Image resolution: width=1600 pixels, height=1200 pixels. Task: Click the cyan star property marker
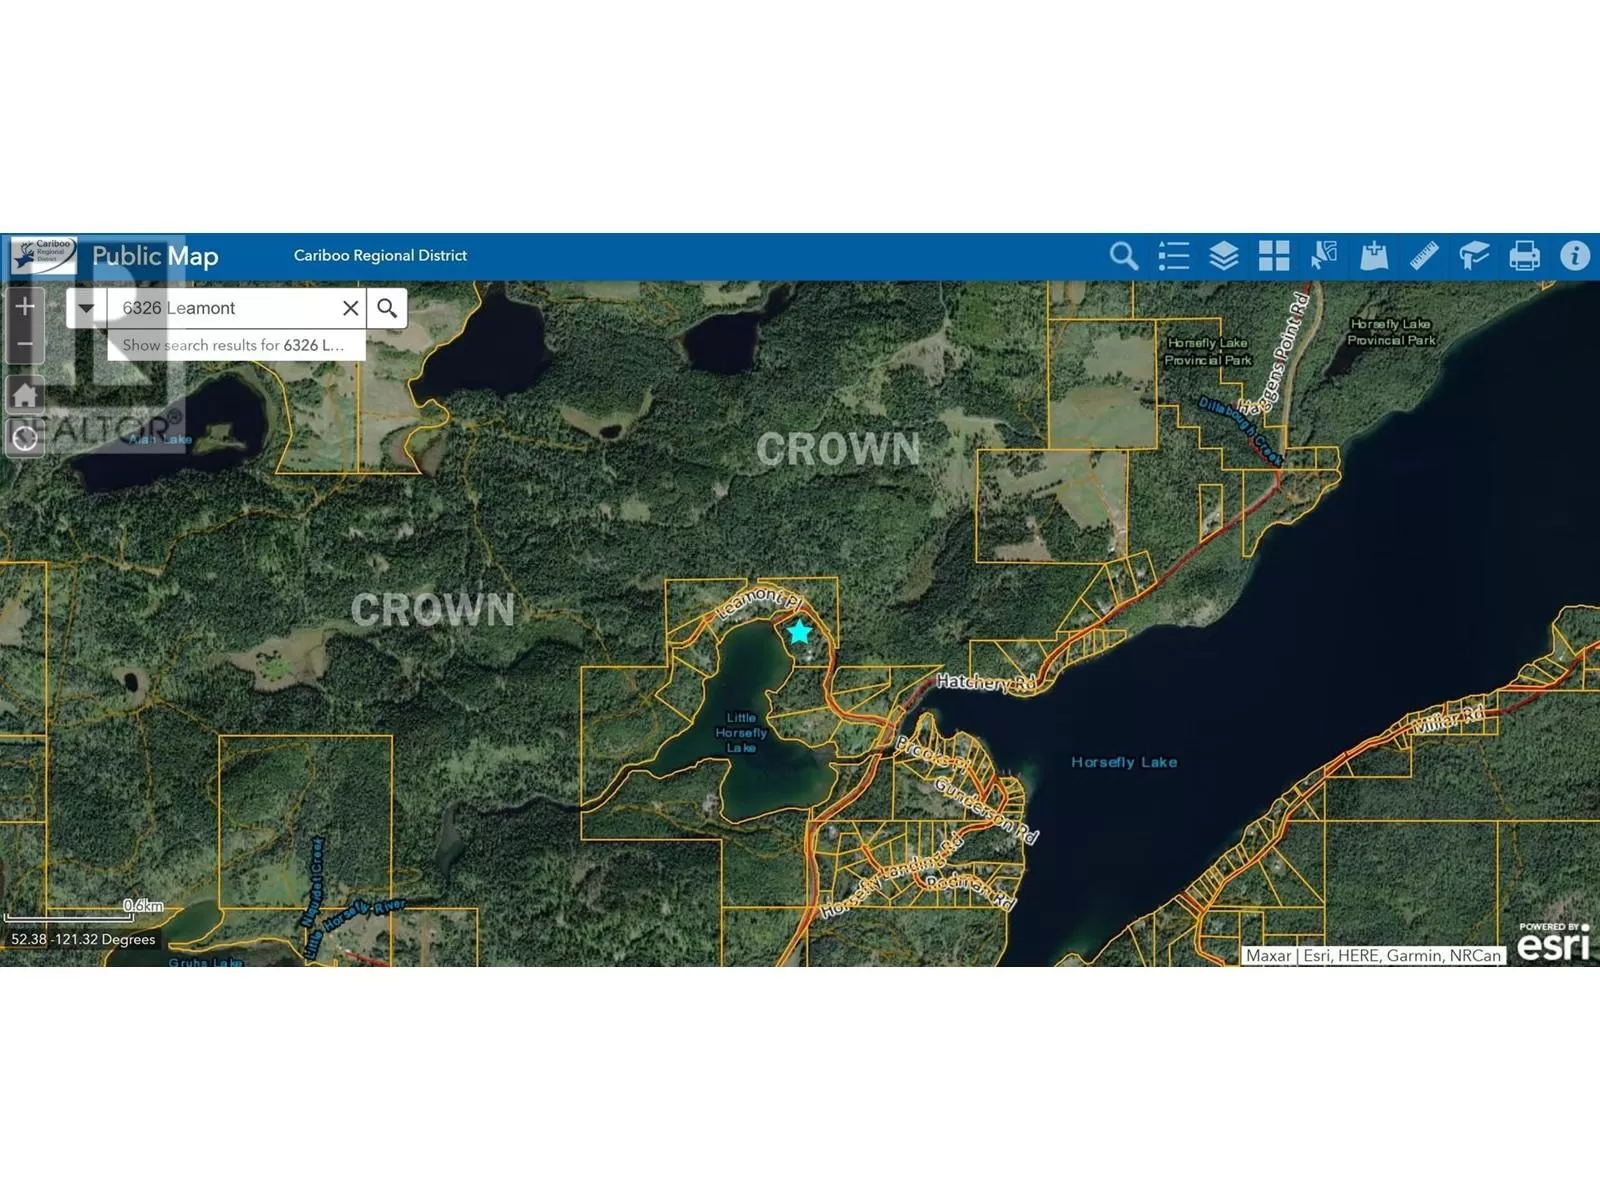pyautogui.click(x=799, y=632)
